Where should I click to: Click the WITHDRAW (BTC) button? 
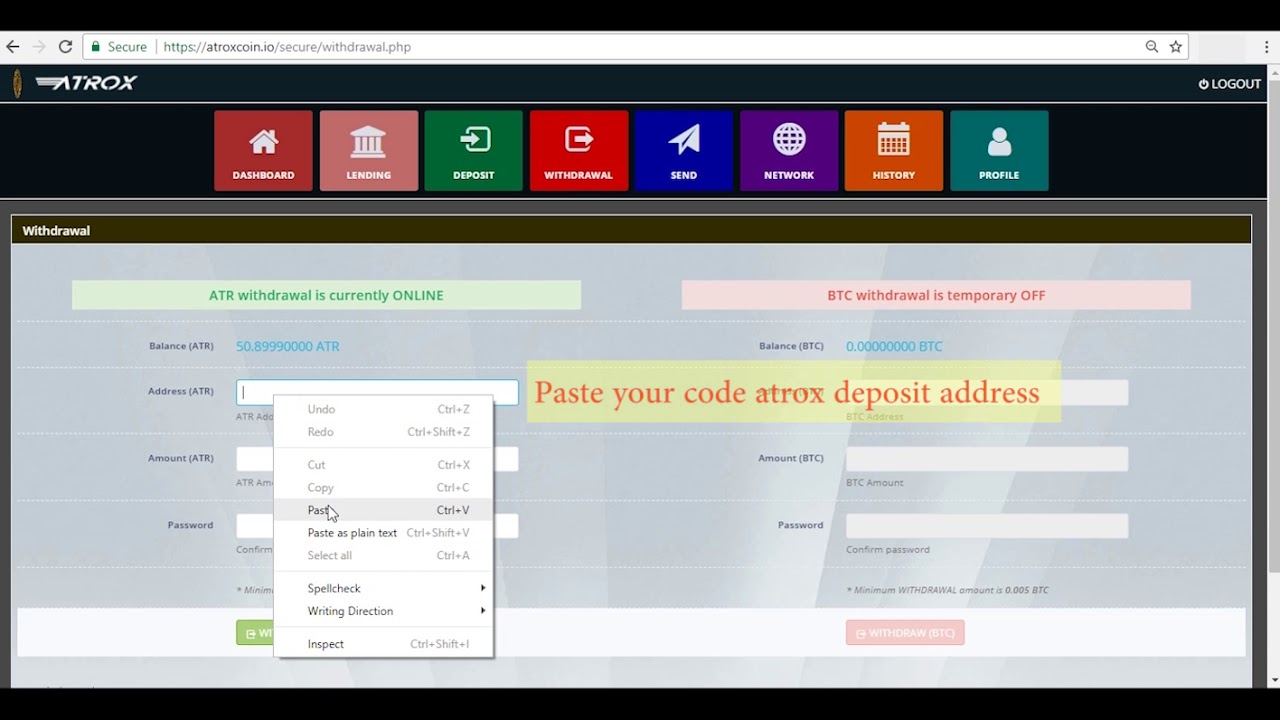[905, 633]
